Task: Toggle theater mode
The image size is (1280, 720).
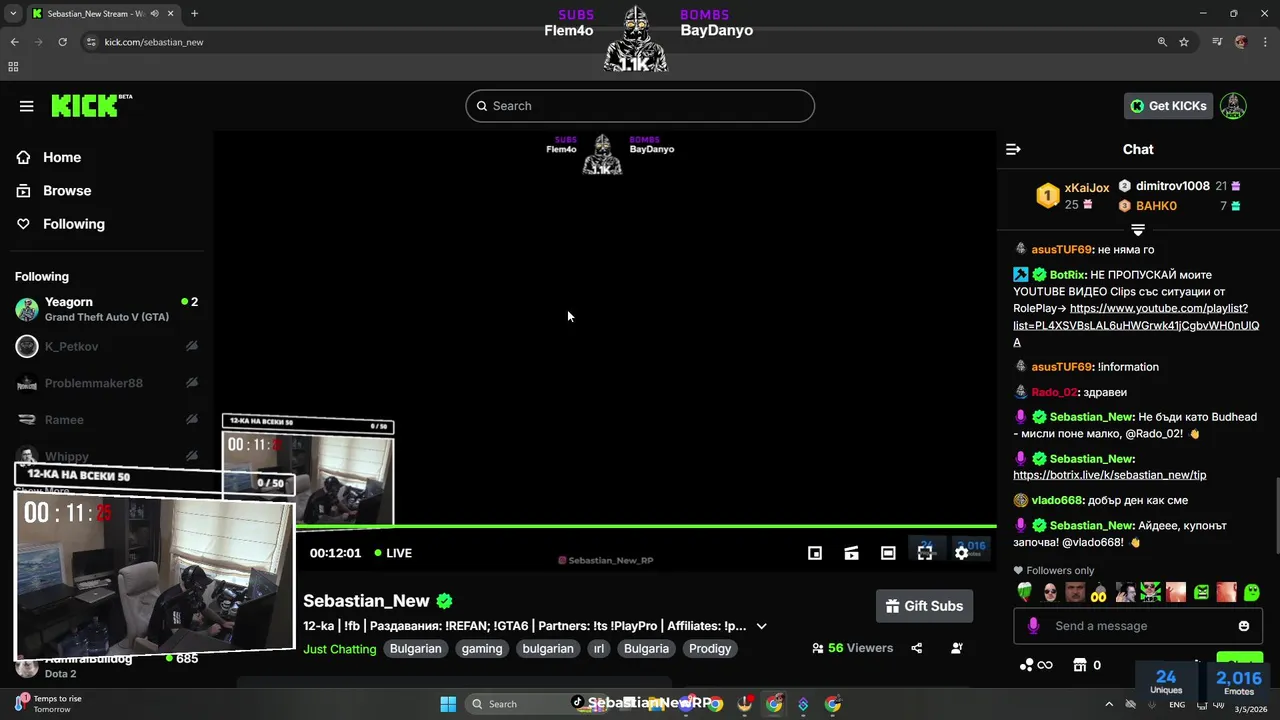Action: click(888, 553)
